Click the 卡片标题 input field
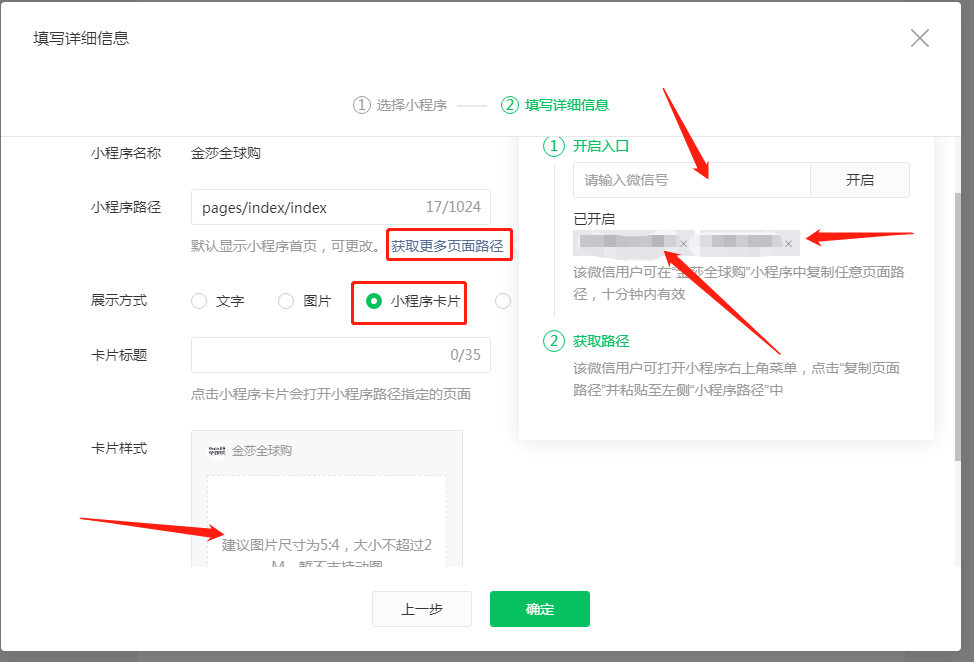Viewport: 974px width, 662px height. tap(340, 355)
